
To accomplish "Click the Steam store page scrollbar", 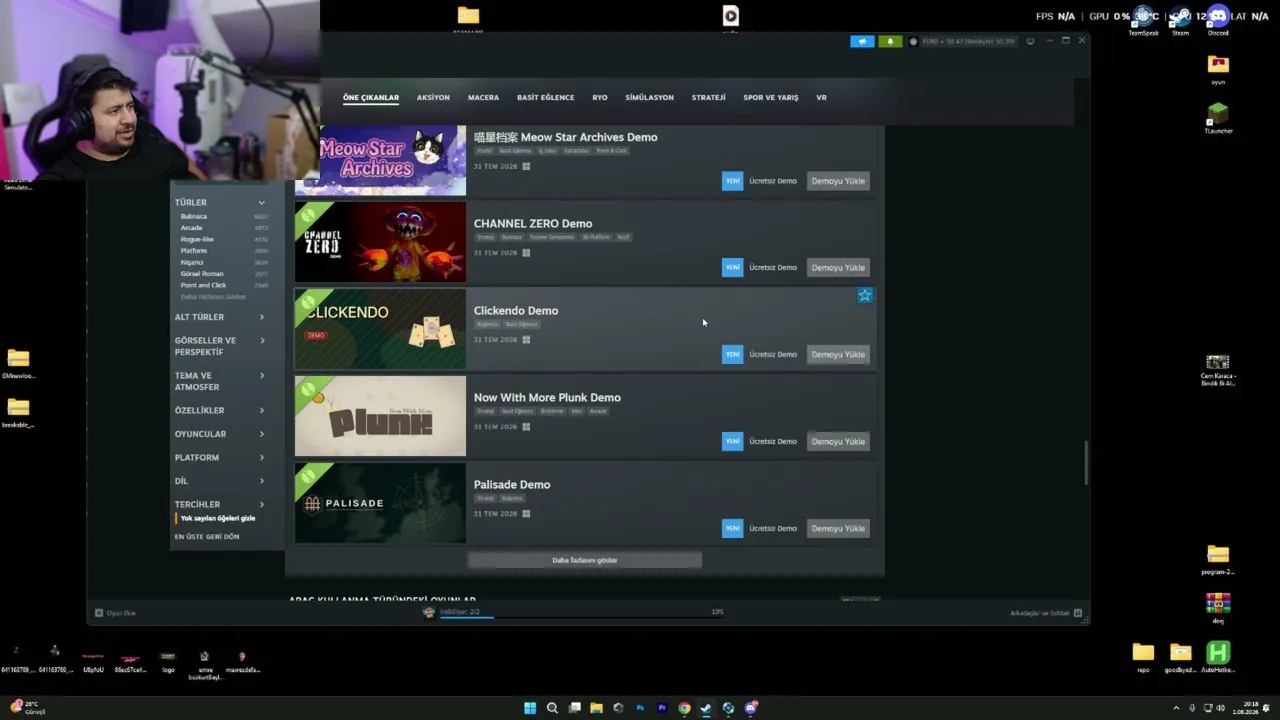I will coord(1086,463).
